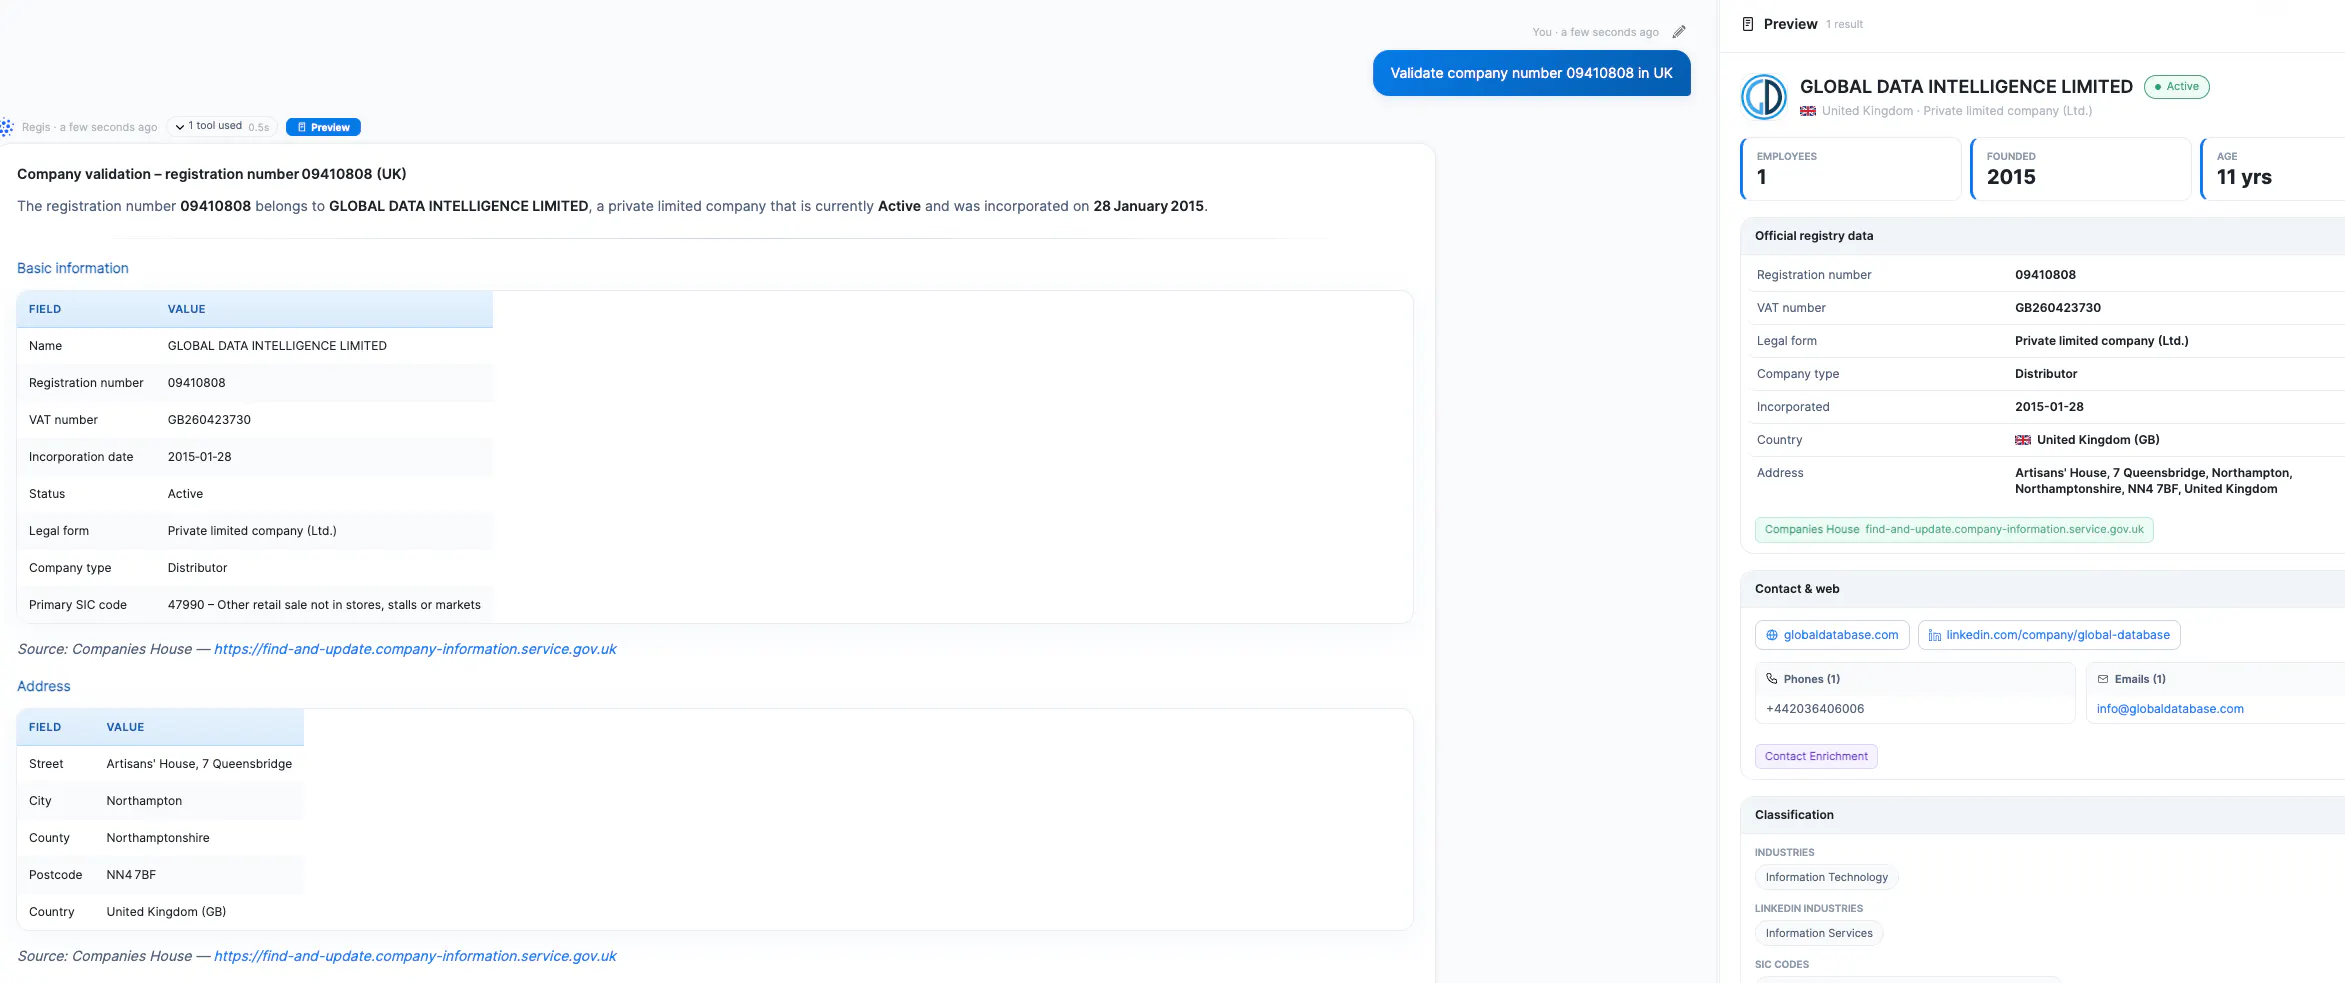
Task: Select 'GB260423730' in the Basic information table
Action: (209, 420)
